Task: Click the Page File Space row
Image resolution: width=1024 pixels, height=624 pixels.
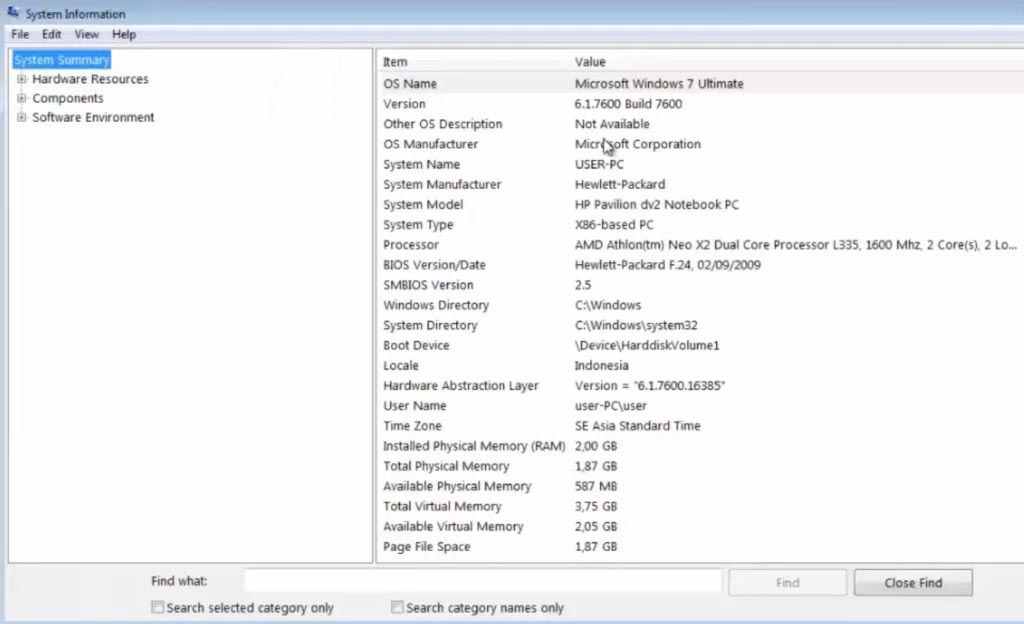Action: (700, 547)
